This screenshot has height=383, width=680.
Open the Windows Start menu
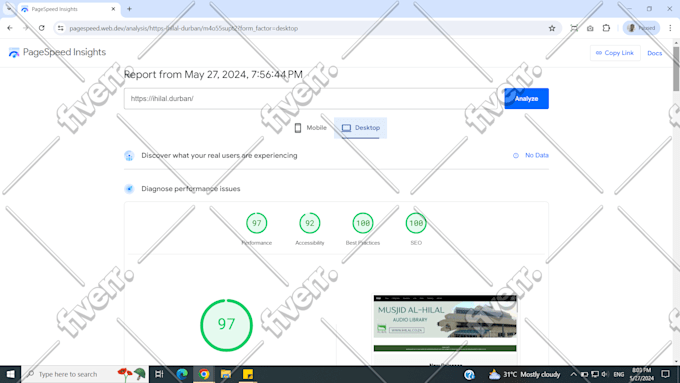tap(10, 374)
